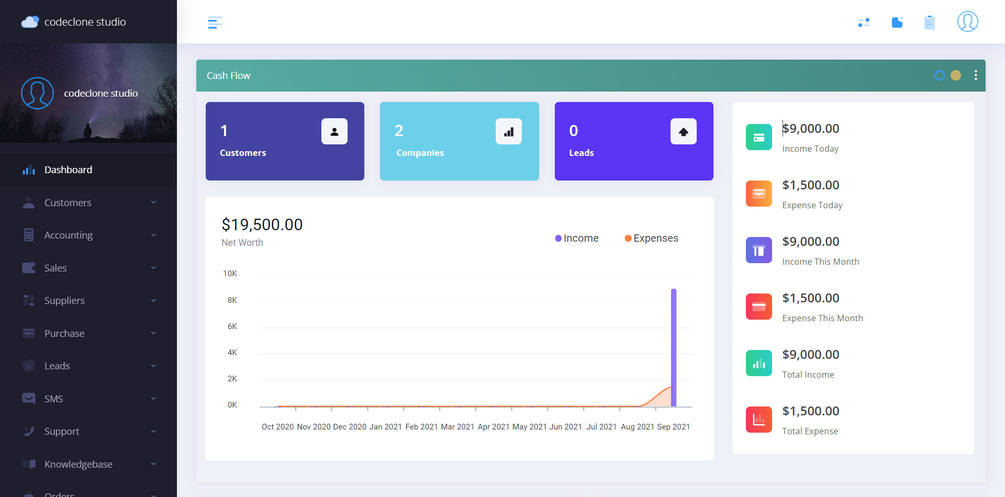1005x497 pixels.
Task: Expand the Leads menu chevron
Action: pos(153,366)
